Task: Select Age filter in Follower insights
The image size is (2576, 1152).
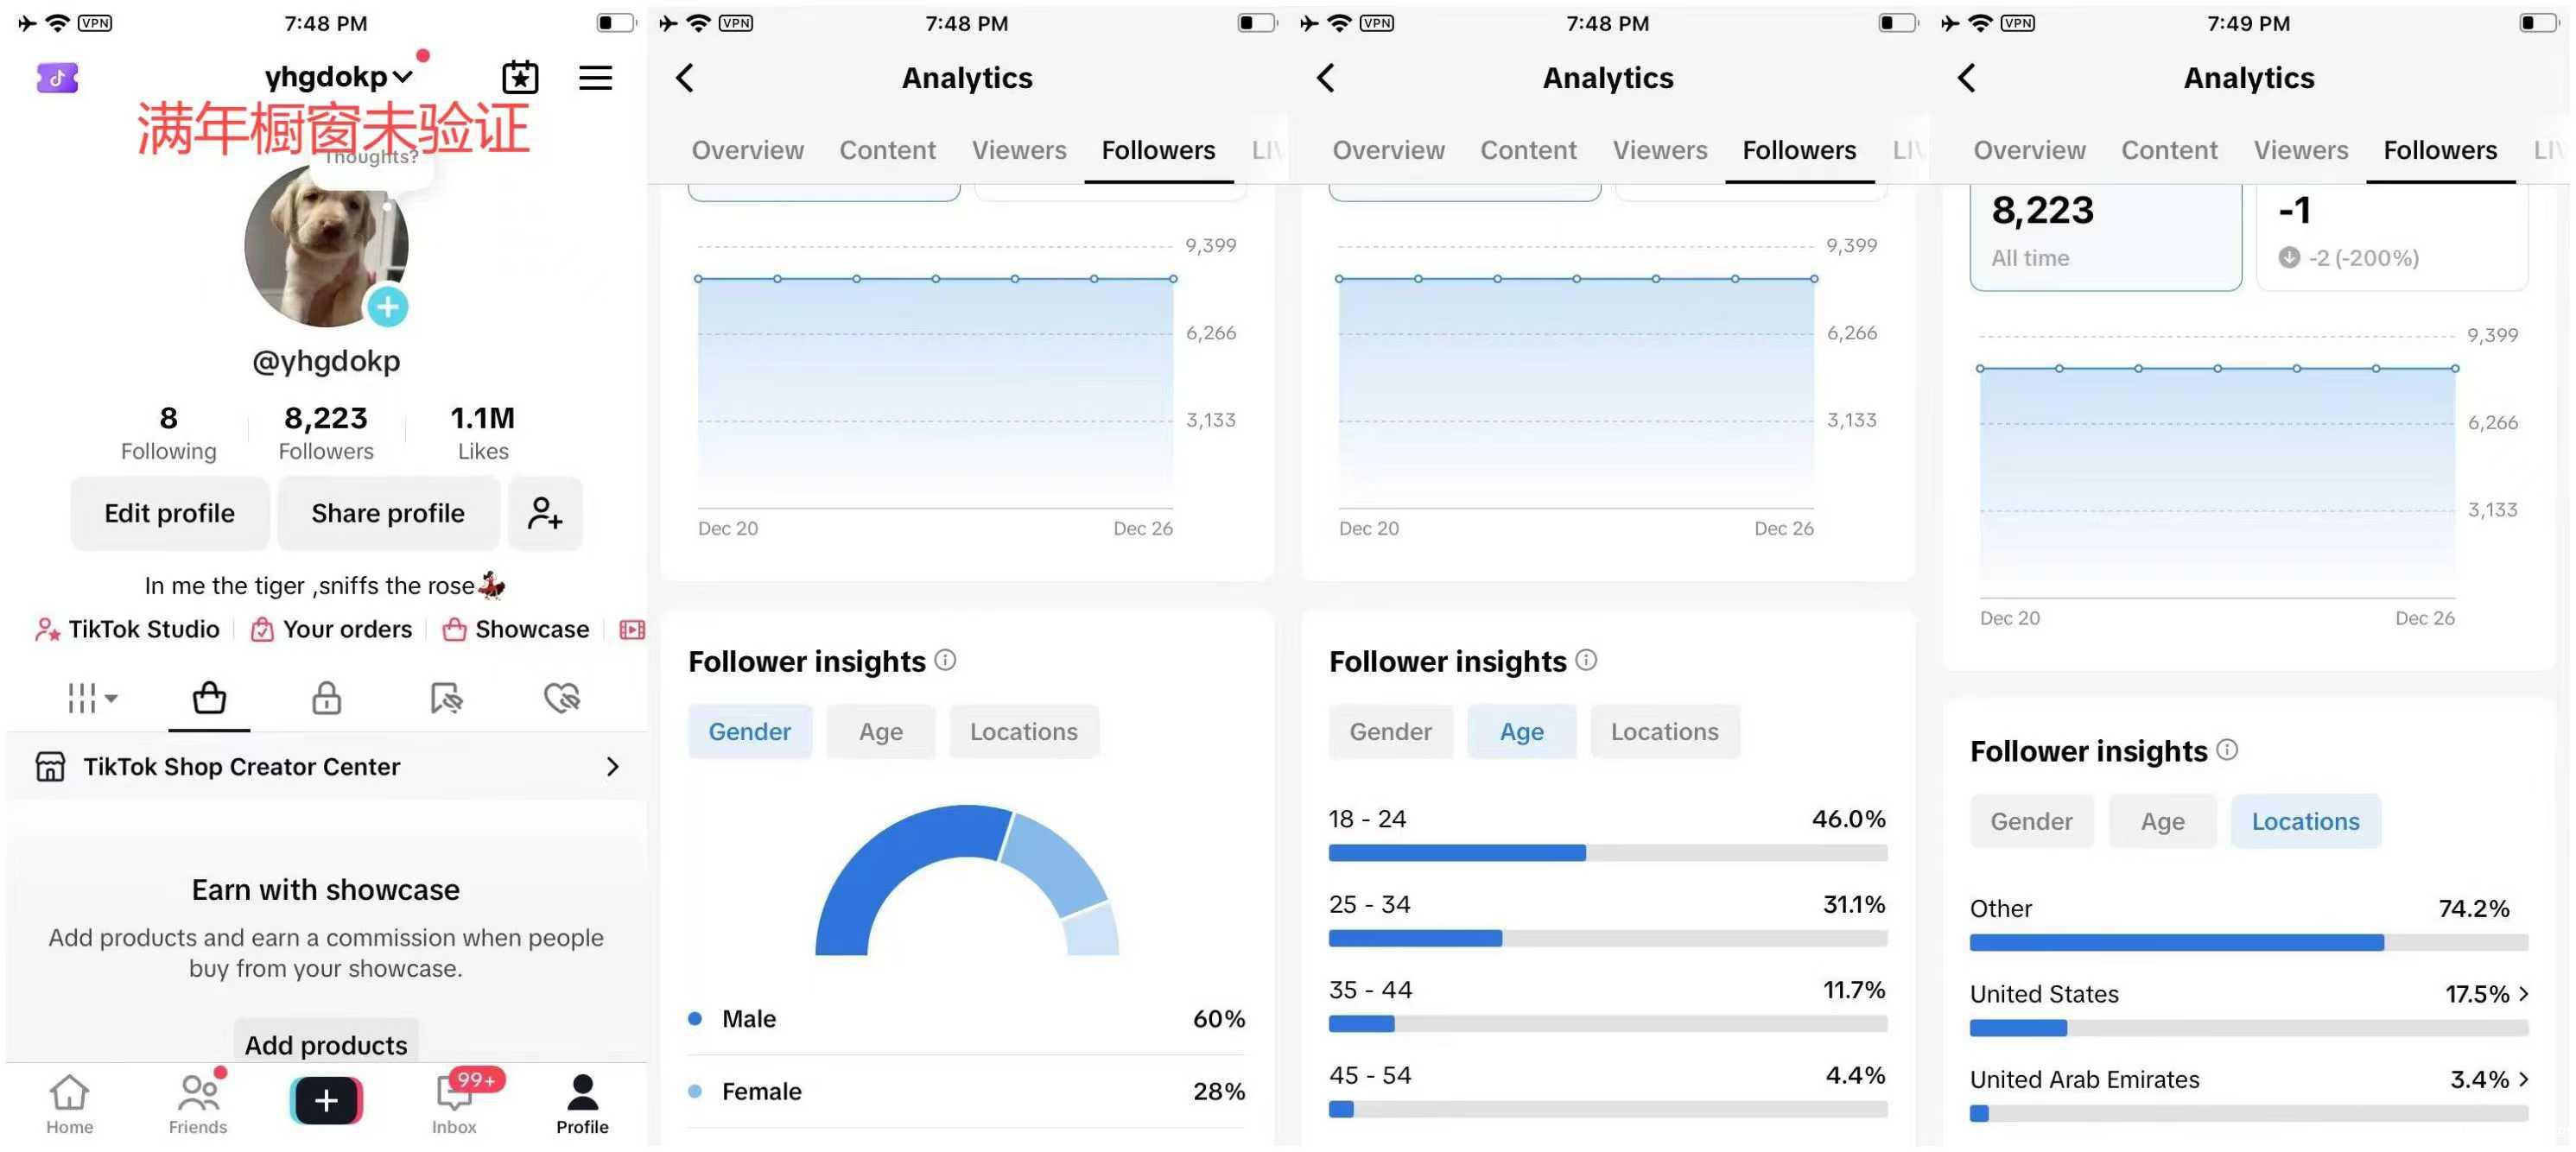Action: point(1520,730)
